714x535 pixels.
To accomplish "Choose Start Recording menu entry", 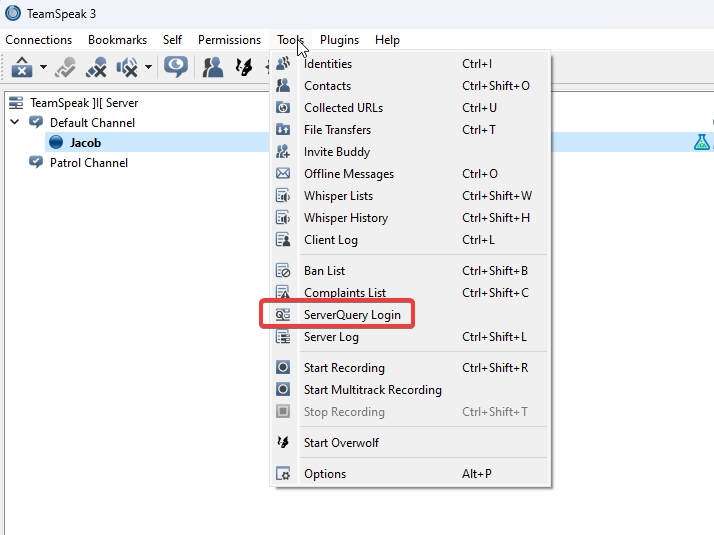I will coord(346,368).
